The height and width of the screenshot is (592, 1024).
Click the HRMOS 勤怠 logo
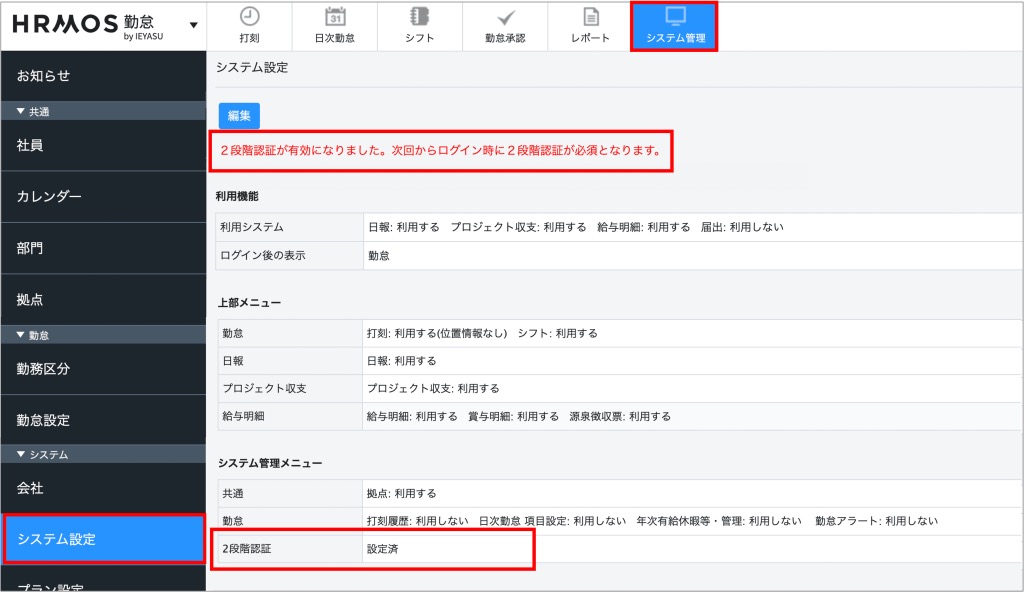(90, 24)
